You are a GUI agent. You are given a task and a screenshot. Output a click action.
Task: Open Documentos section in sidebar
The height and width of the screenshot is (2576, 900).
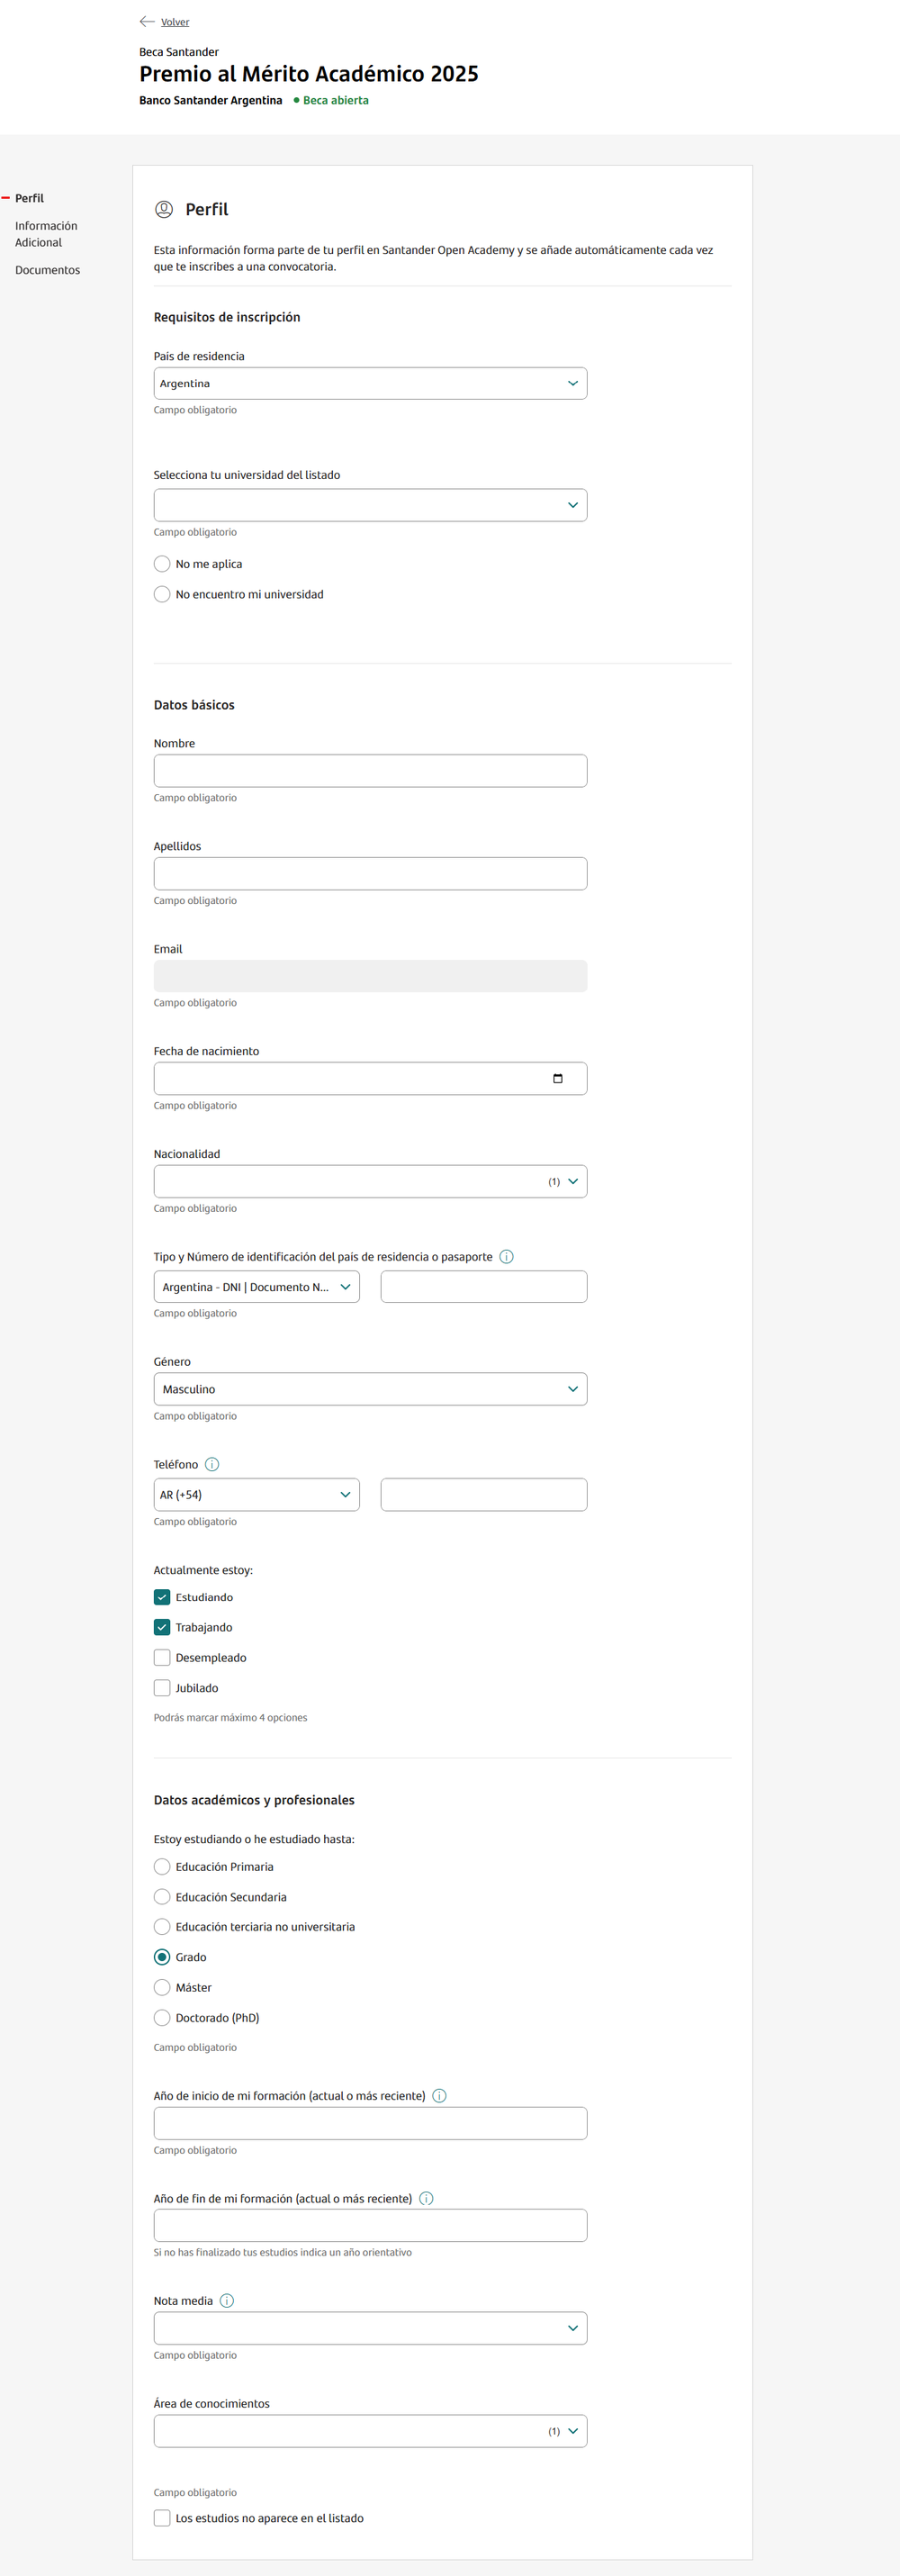[47, 270]
